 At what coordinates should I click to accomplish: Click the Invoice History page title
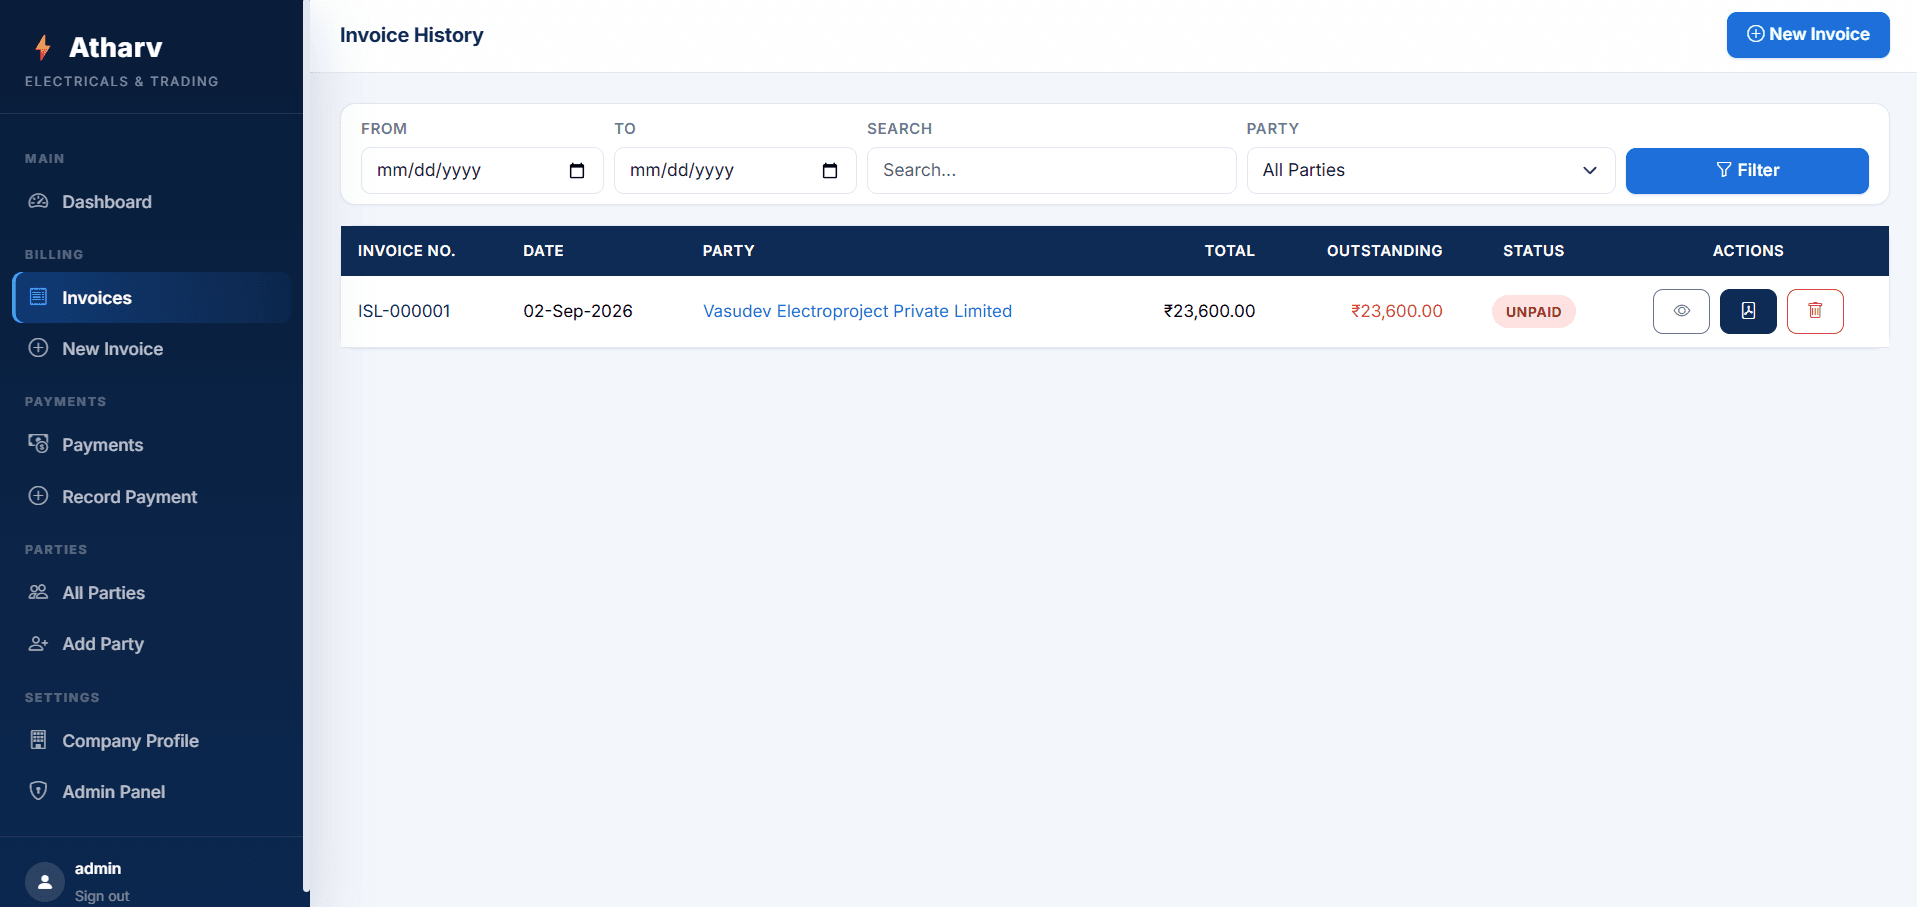click(411, 35)
